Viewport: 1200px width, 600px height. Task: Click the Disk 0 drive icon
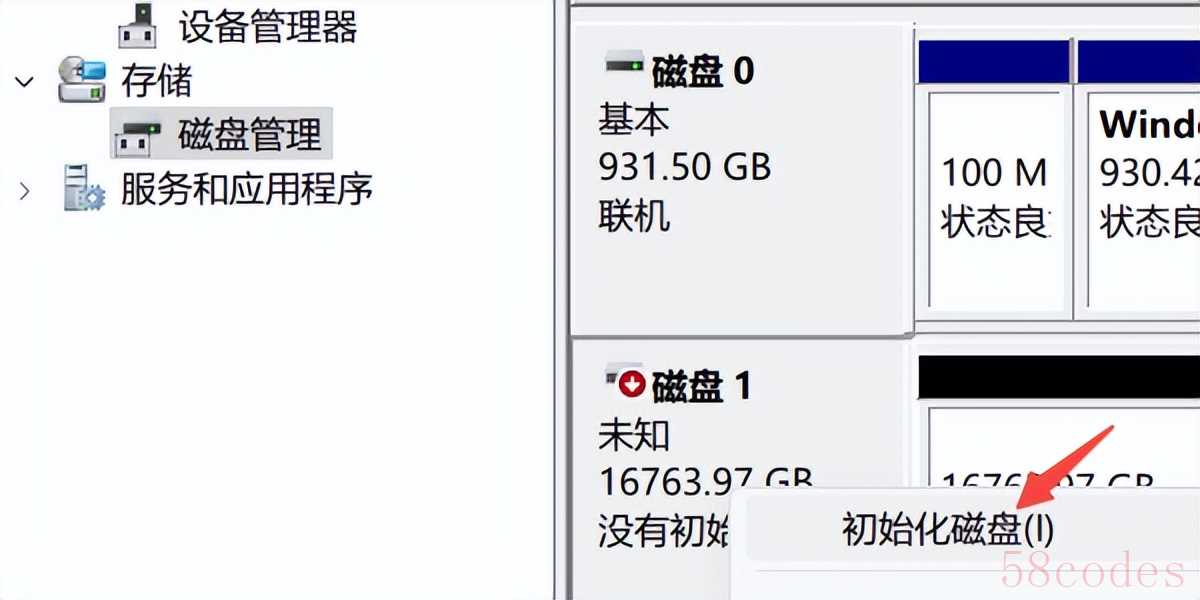[624, 67]
